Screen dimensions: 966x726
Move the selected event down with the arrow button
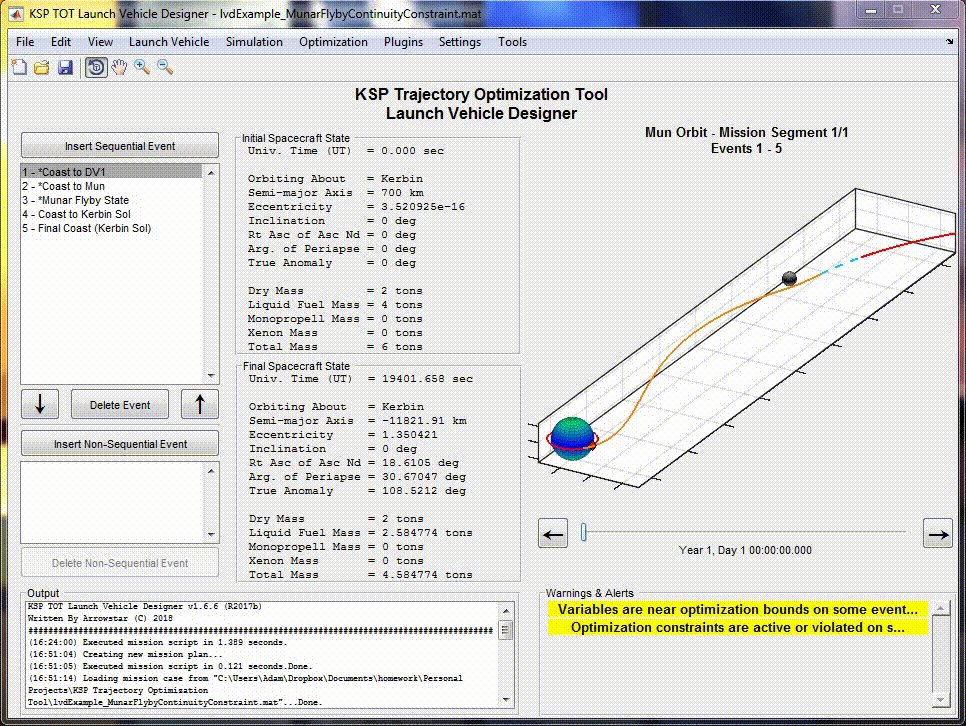pos(40,404)
